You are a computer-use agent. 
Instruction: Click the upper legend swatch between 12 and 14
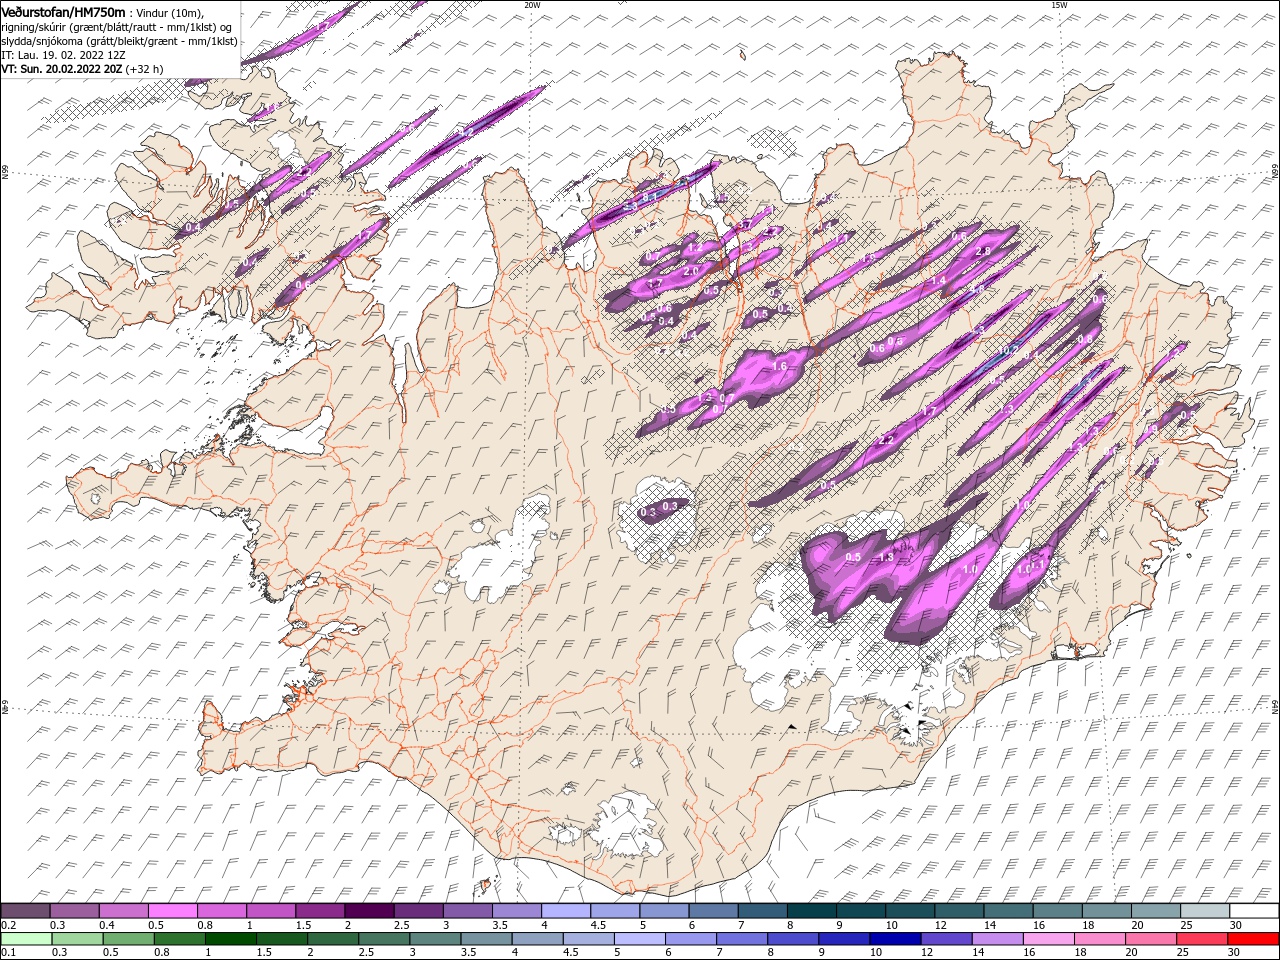pos(959,911)
